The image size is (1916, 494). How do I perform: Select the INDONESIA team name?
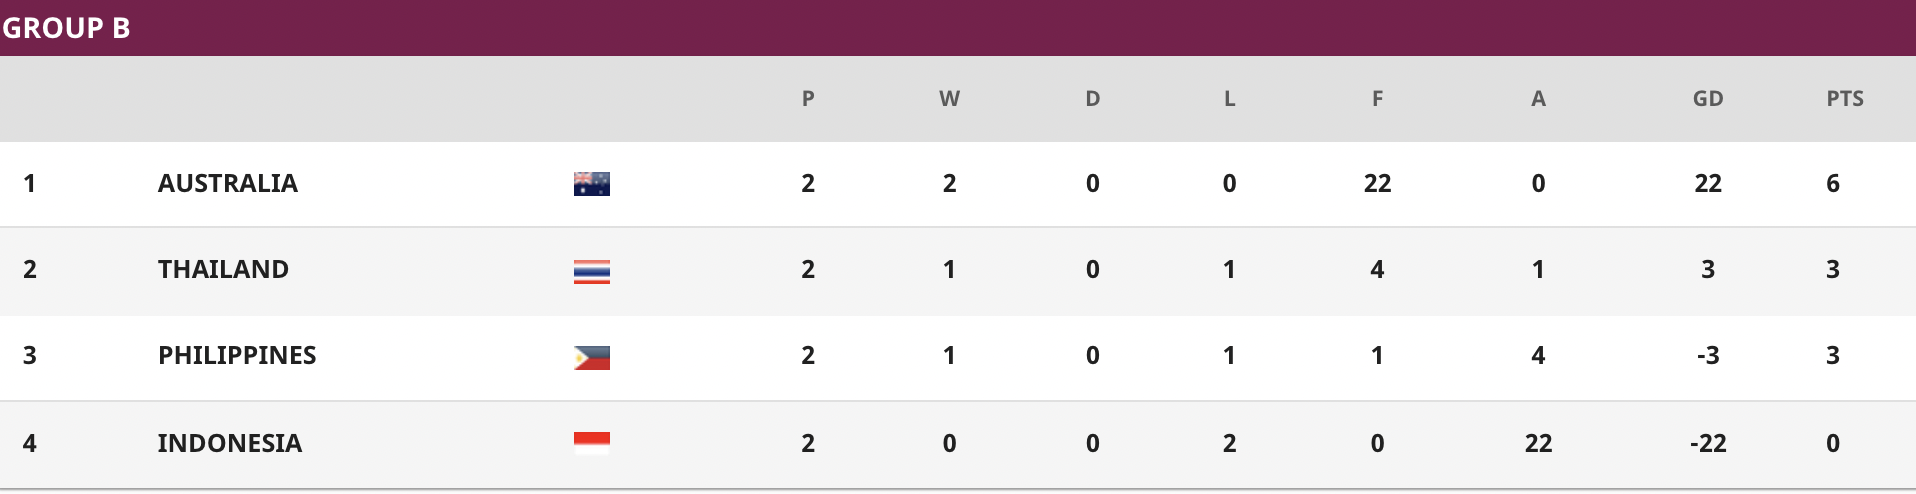(x=230, y=443)
